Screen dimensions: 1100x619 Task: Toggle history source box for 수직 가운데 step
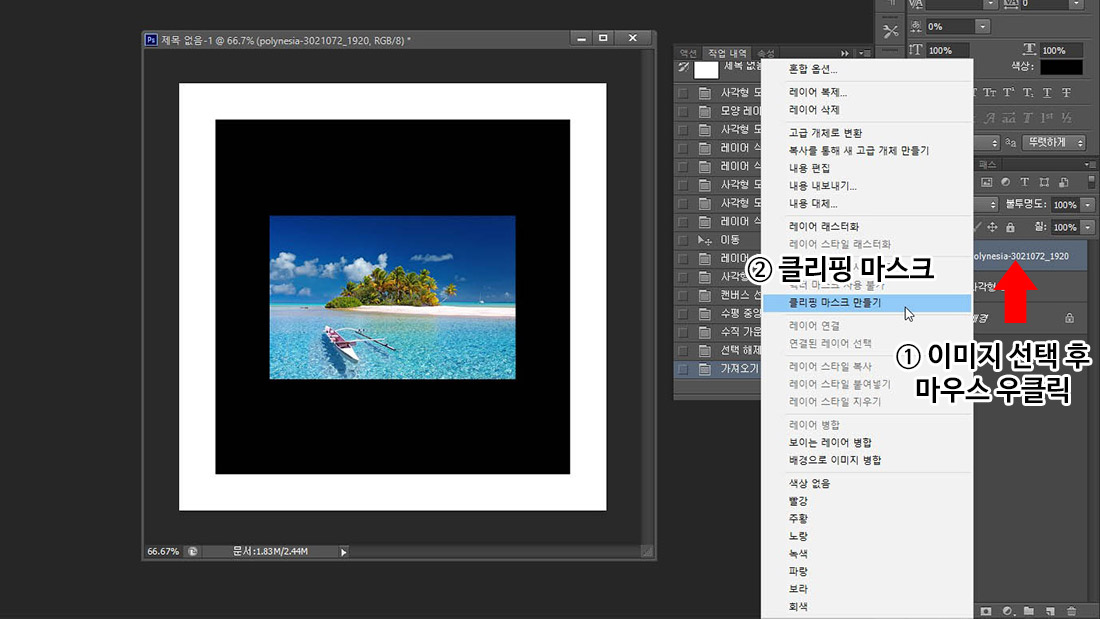click(683, 332)
